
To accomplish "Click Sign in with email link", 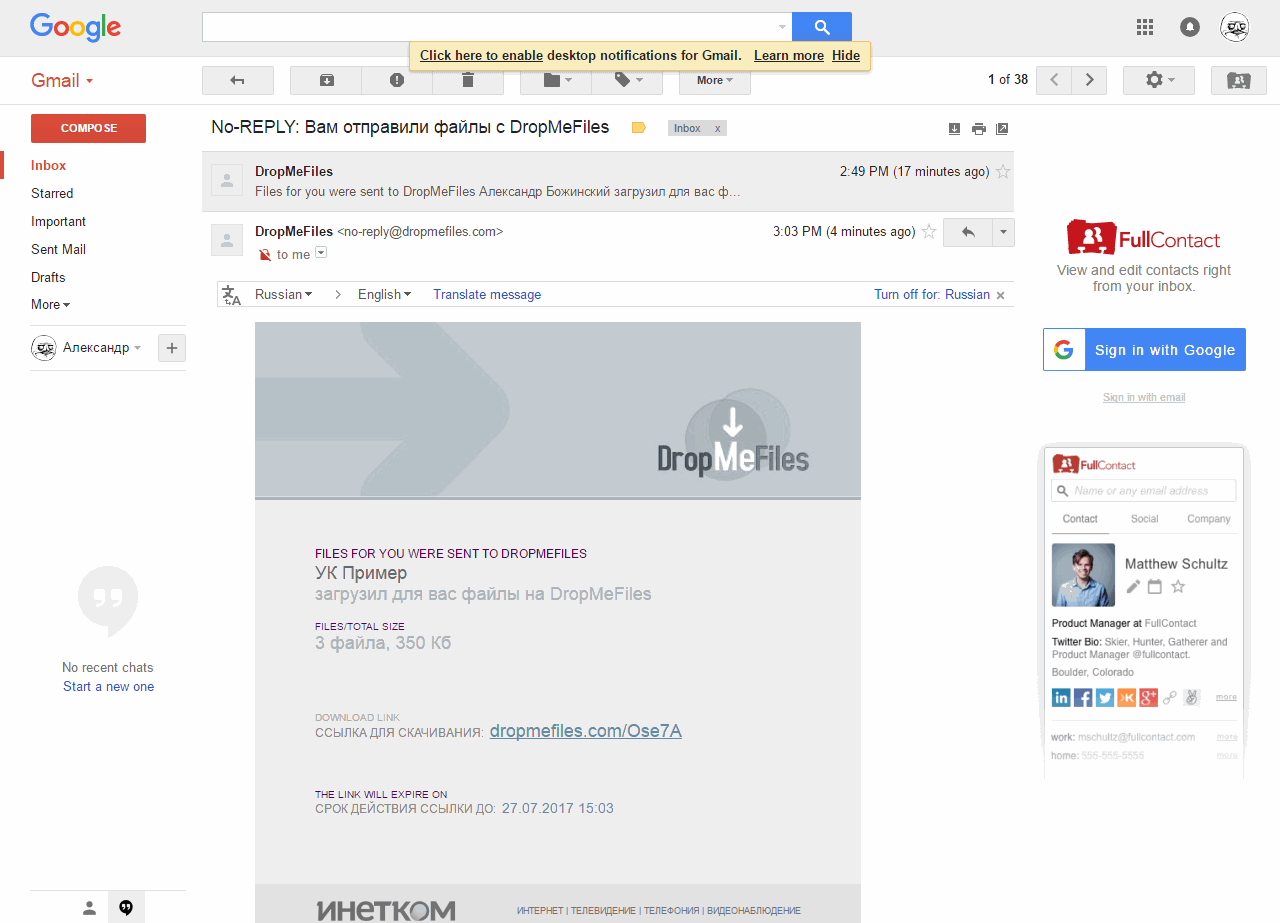I will click(x=1144, y=397).
